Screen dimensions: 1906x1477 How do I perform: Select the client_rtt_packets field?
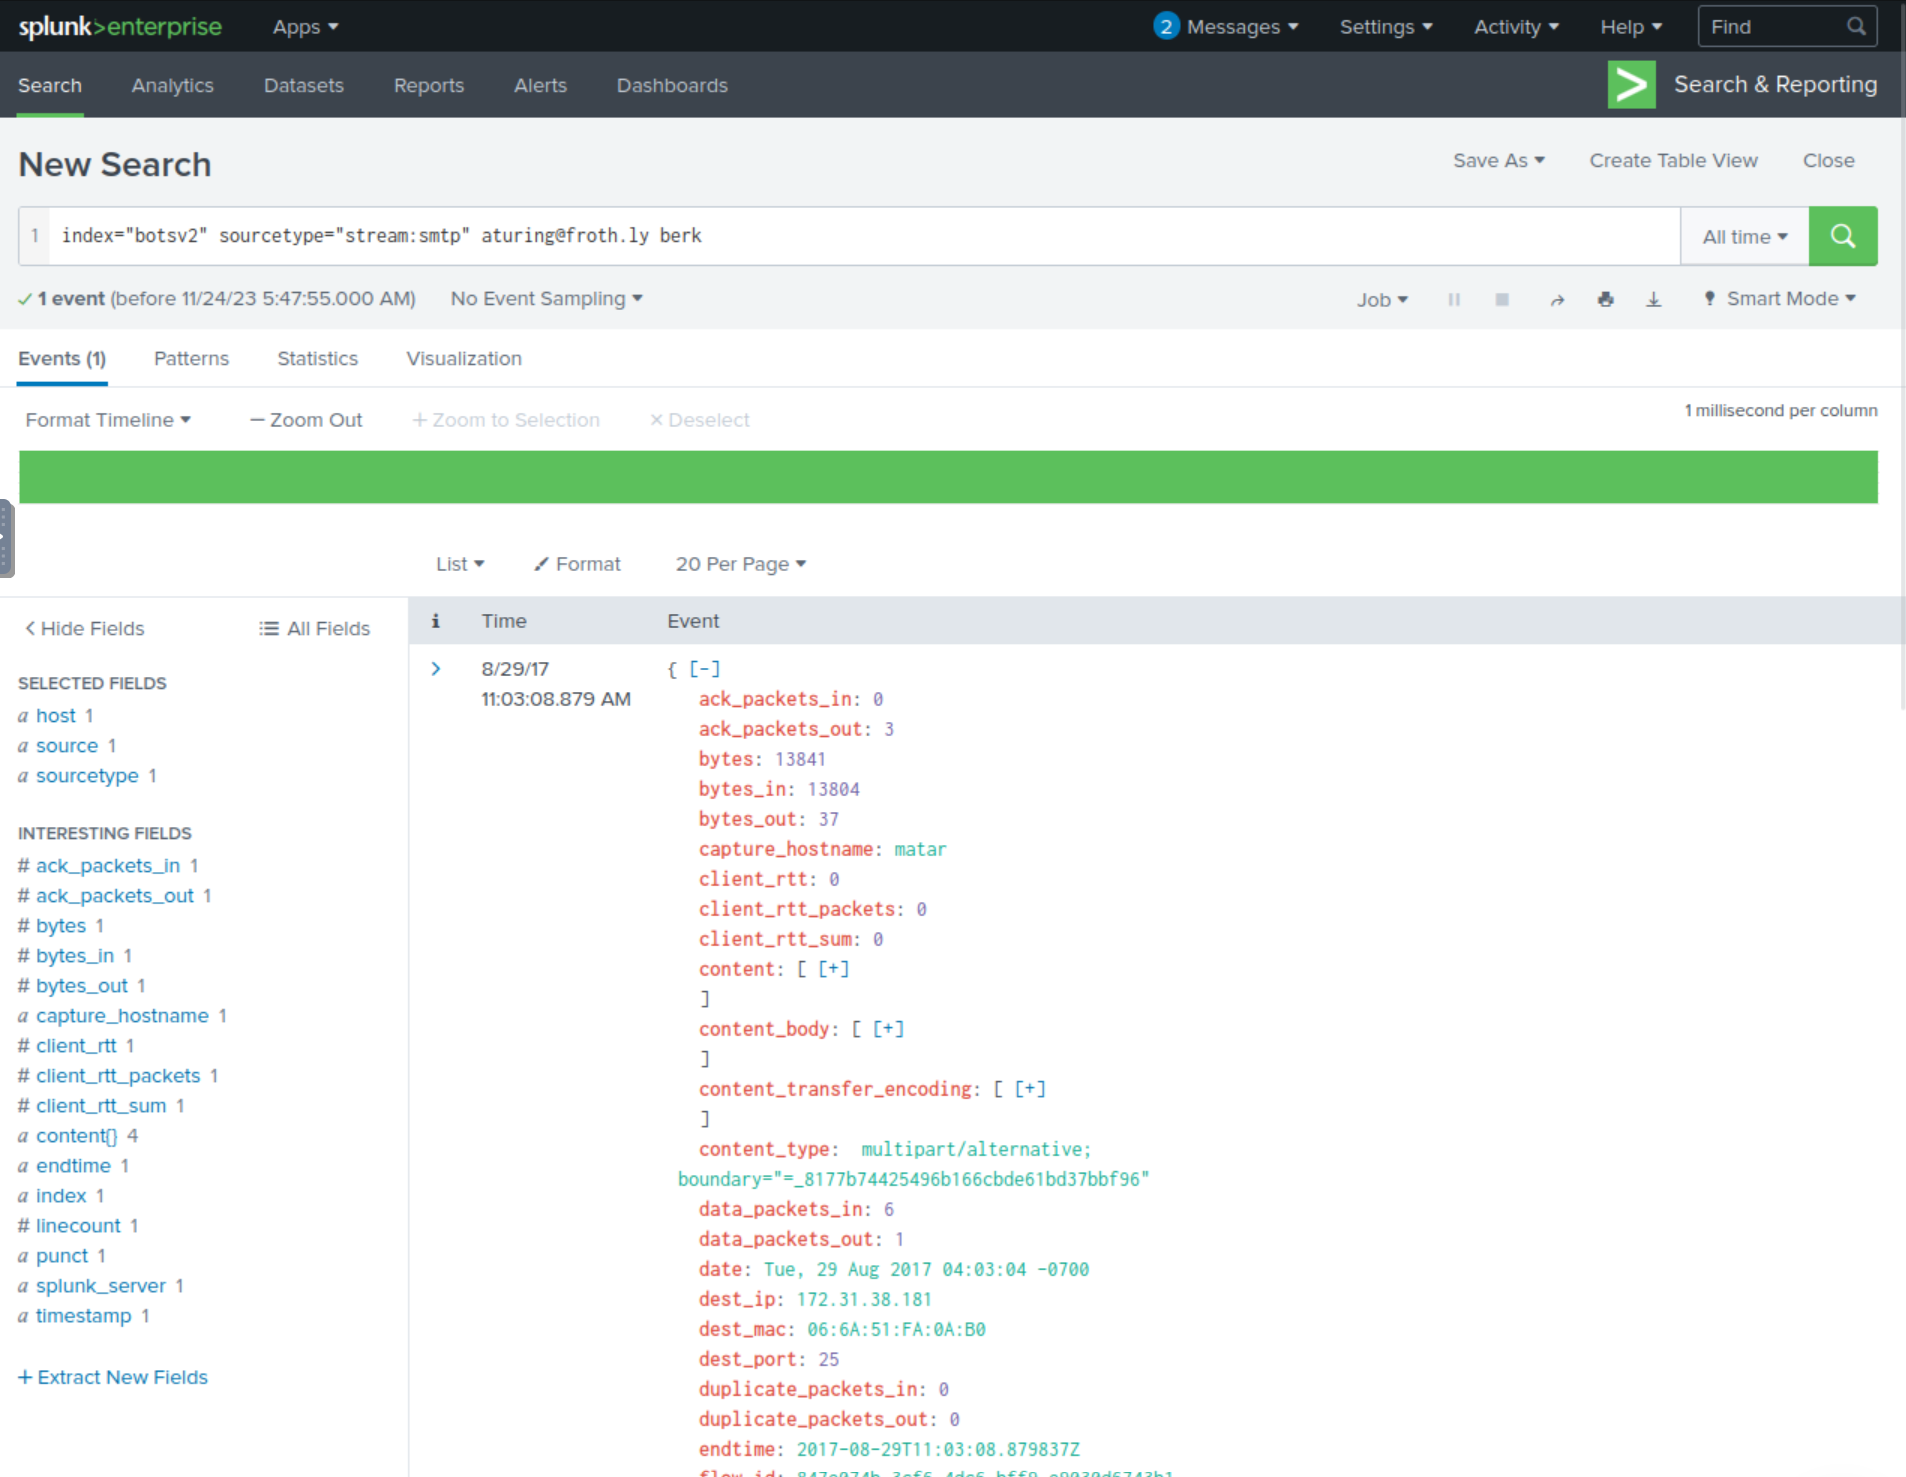tap(118, 1076)
